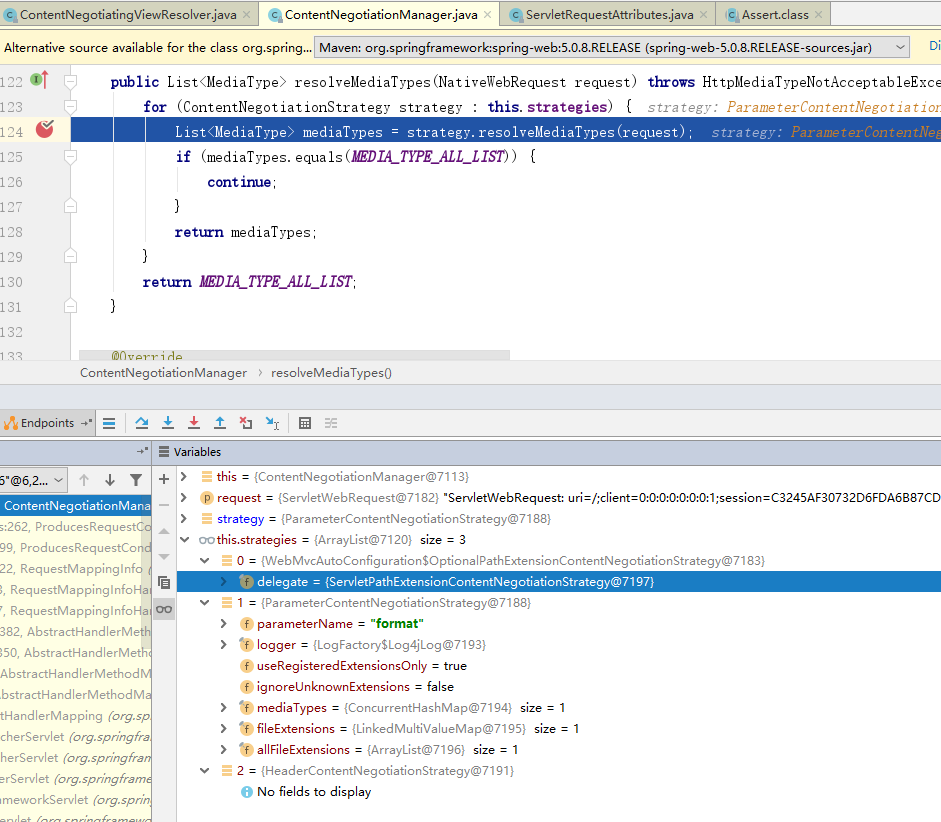The height and width of the screenshot is (822, 941).
Task: Collapse the this.strategies variable node
Action: [x=184, y=539]
